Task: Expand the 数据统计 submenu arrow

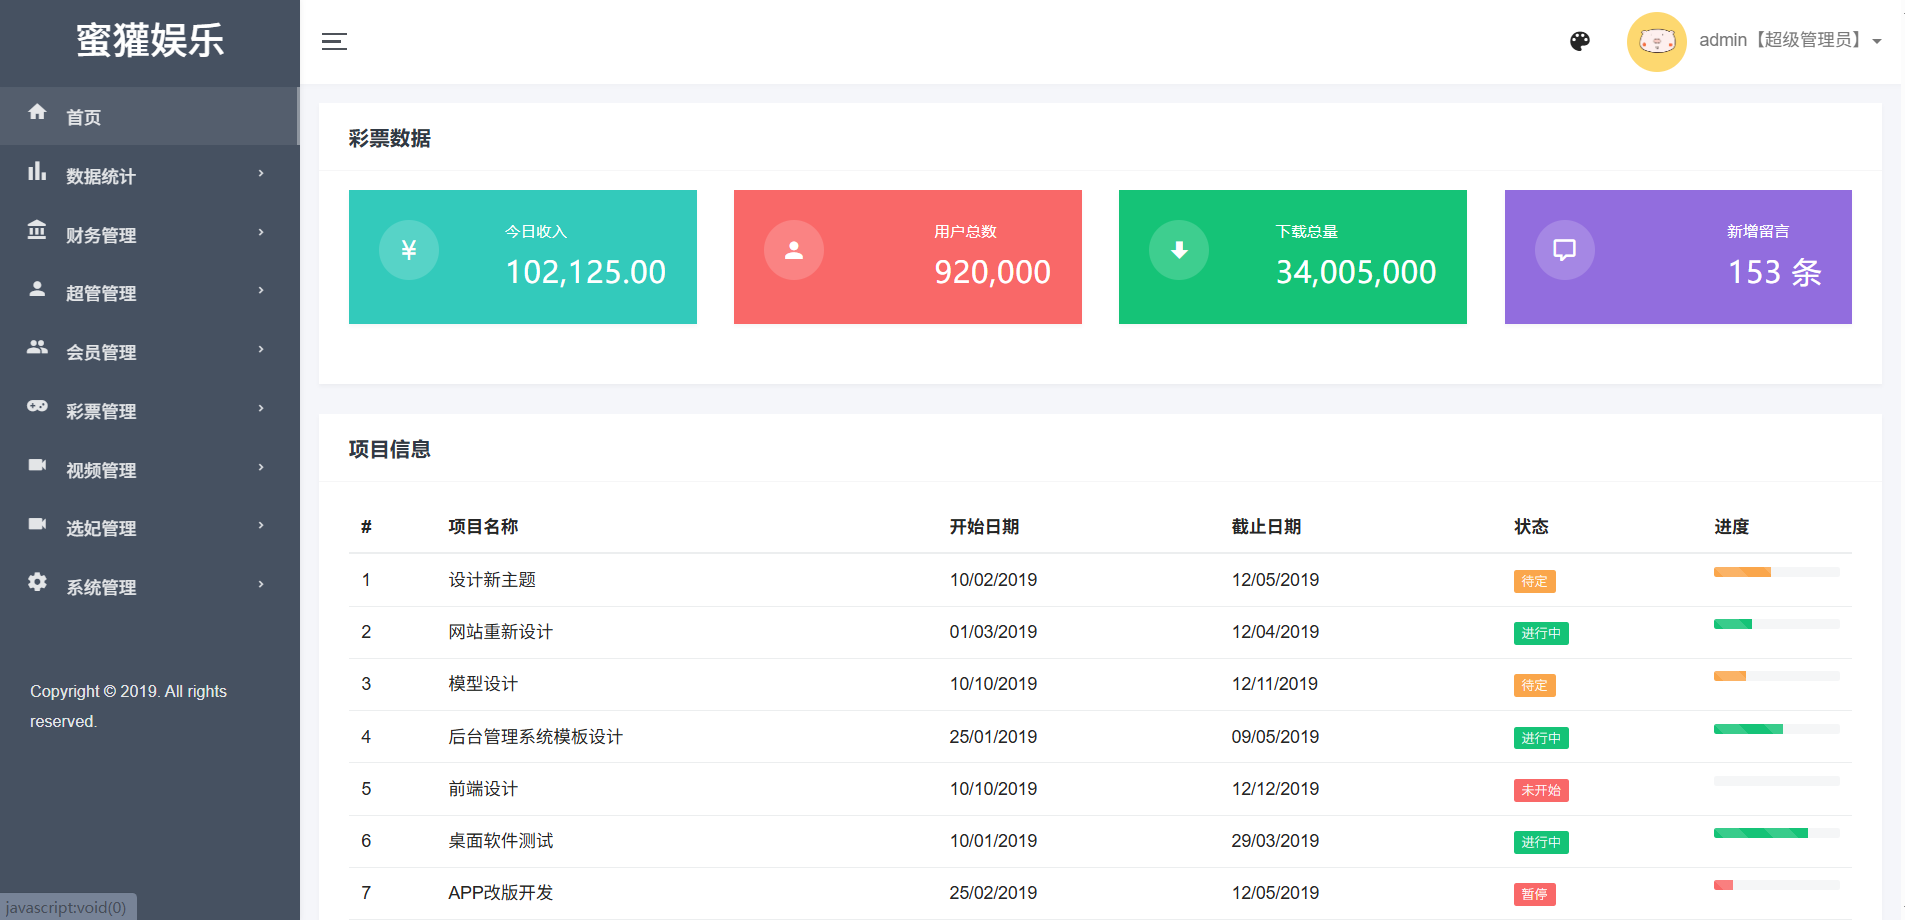Action: tap(261, 174)
